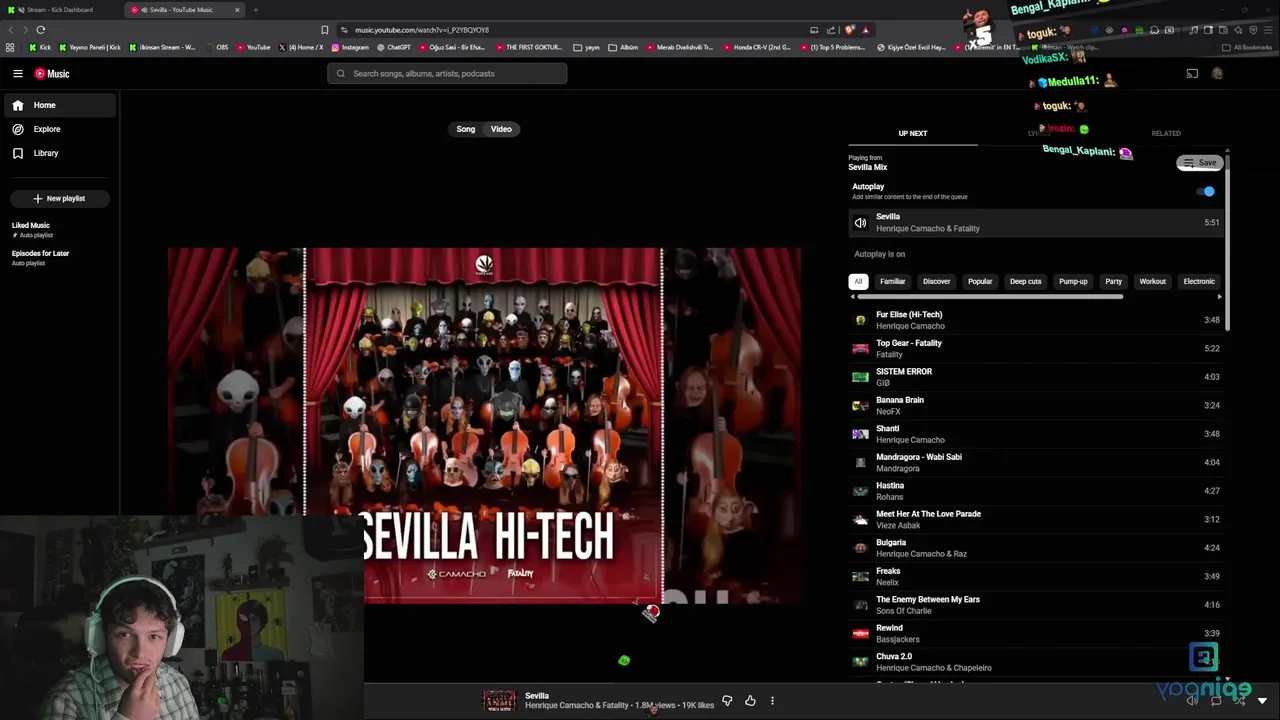
Task: Play Top Gear - Fatality from queue
Action: 1036,348
